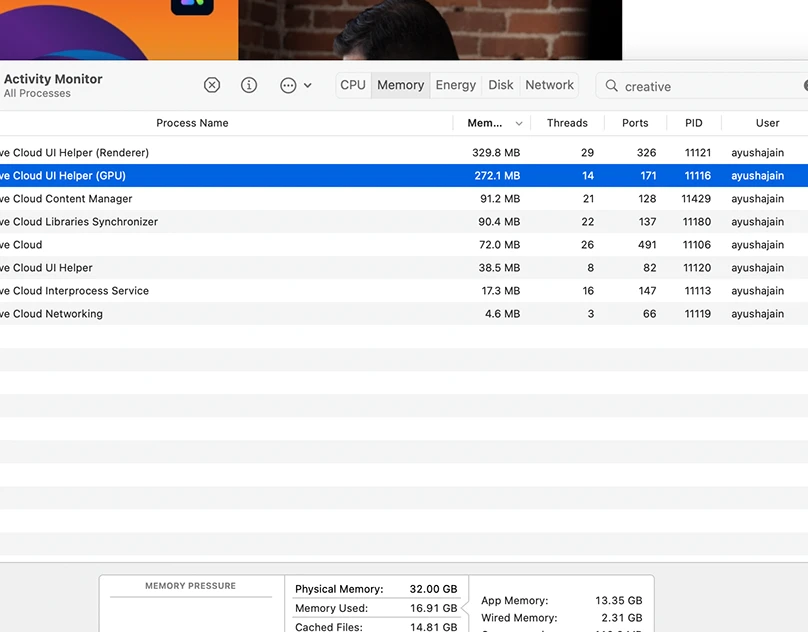Sort by PID column header
The image size is (808, 632).
click(x=694, y=124)
